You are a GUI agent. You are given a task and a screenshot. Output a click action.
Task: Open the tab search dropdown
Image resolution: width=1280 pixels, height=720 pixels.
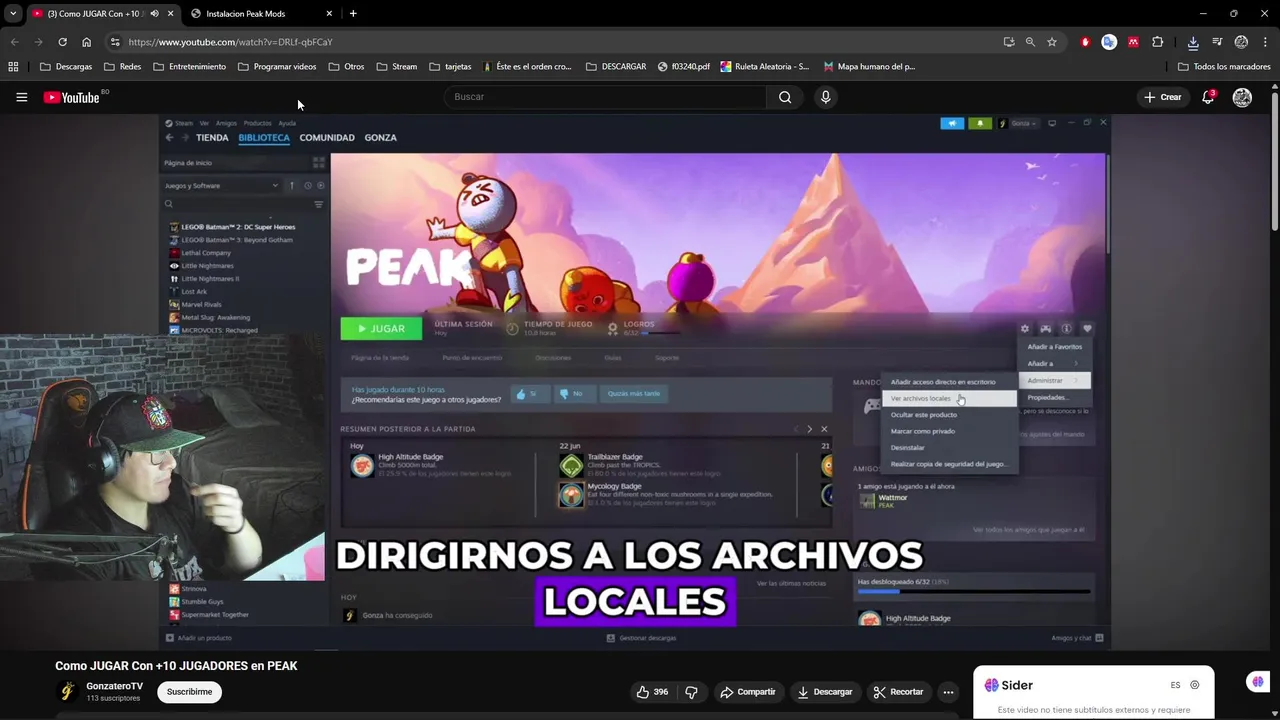(x=12, y=14)
